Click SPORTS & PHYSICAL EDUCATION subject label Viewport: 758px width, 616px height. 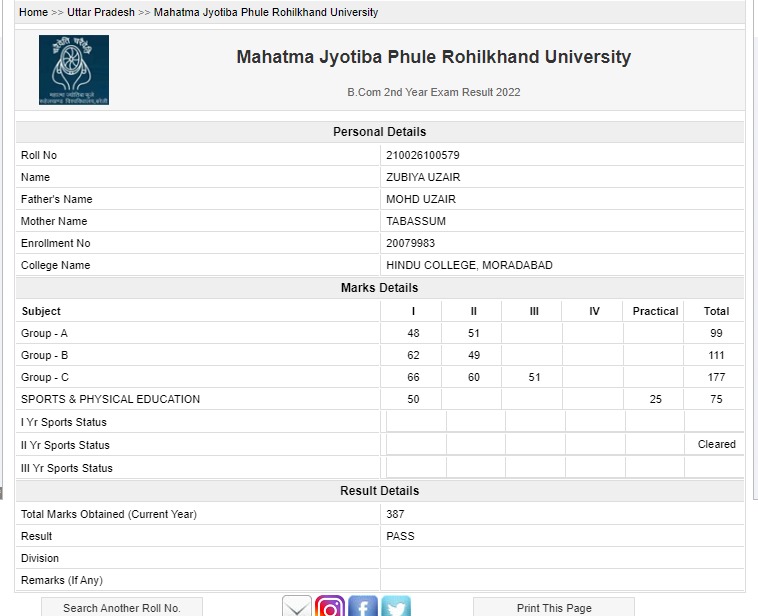(x=110, y=399)
